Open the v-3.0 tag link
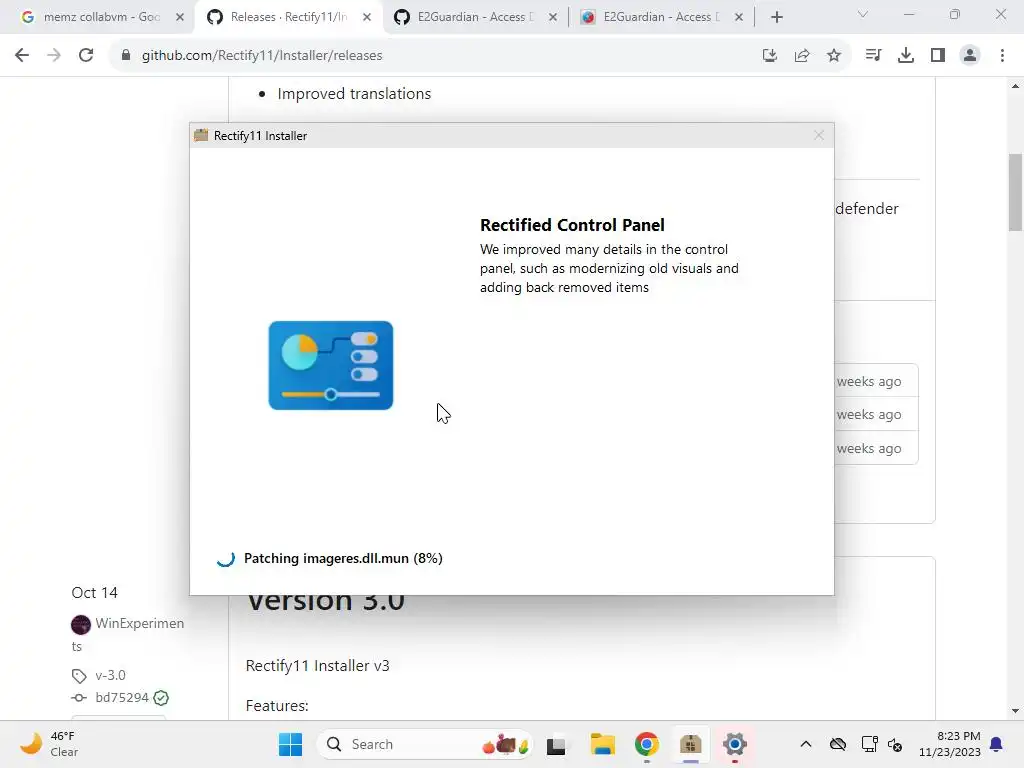Image resolution: width=1024 pixels, height=768 pixels. [x=110, y=675]
